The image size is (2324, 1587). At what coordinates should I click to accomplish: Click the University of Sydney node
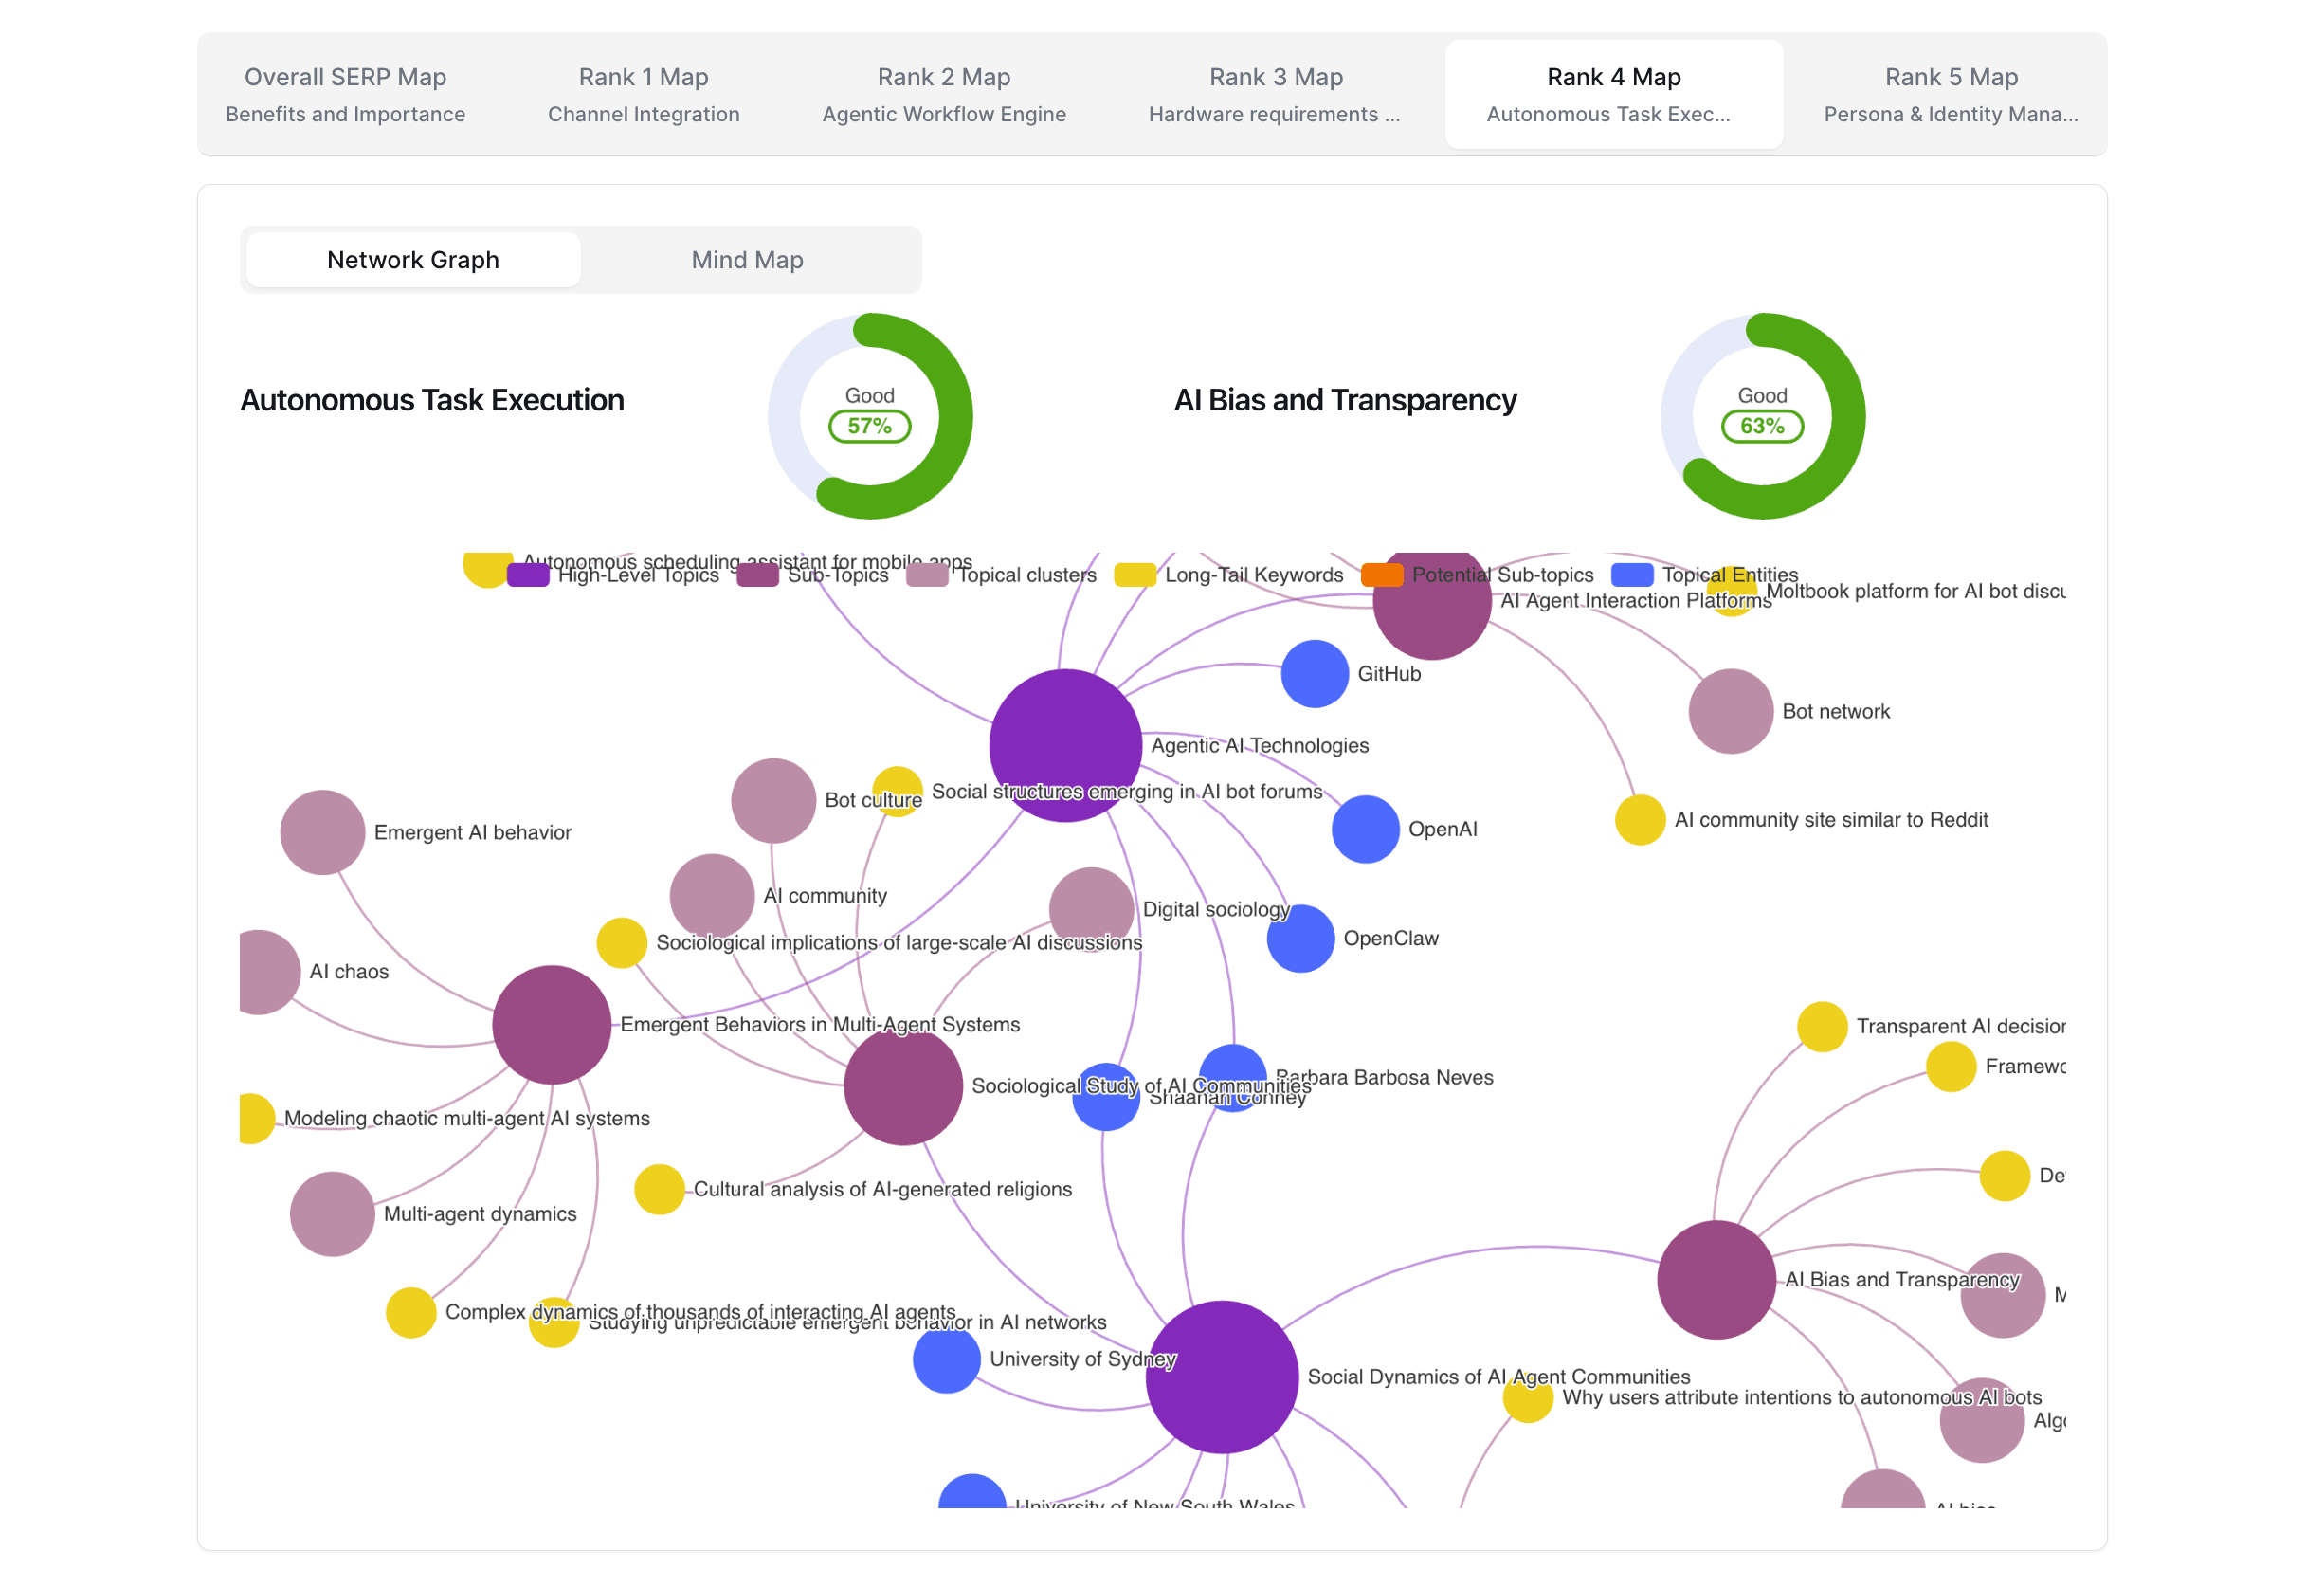click(x=946, y=1359)
